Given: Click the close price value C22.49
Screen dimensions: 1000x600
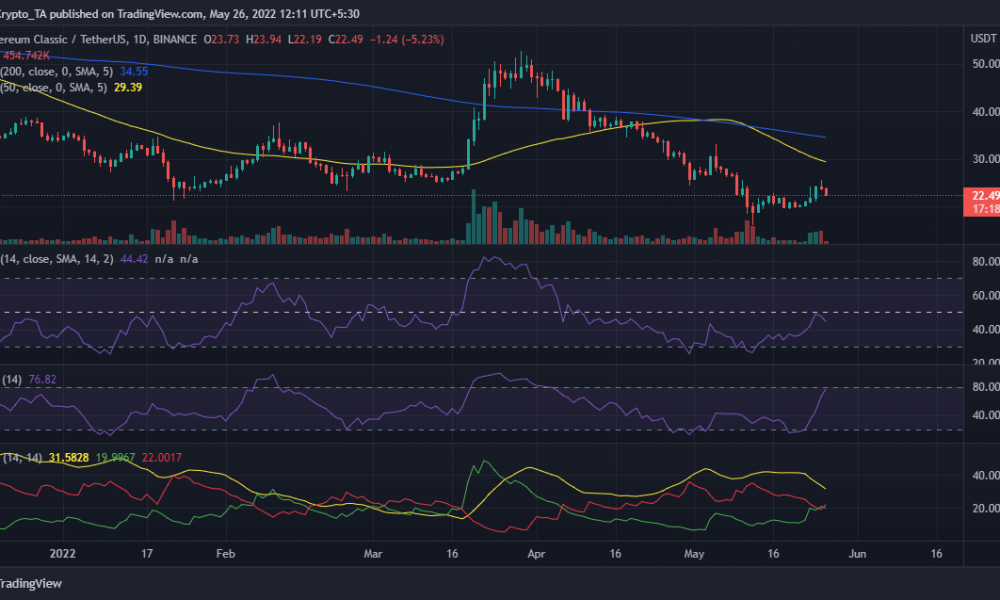Looking at the screenshot, I should [346, 40].
